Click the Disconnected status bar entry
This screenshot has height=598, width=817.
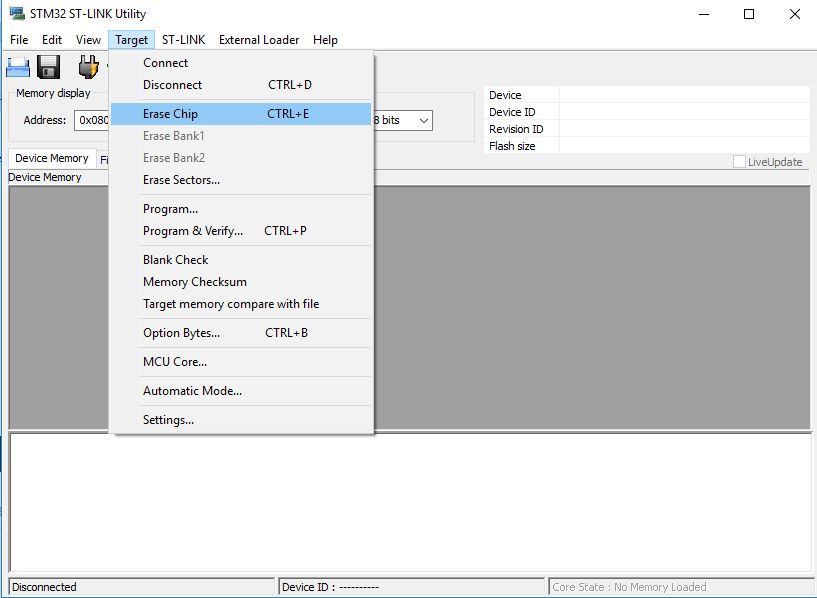tap(141, 587)
